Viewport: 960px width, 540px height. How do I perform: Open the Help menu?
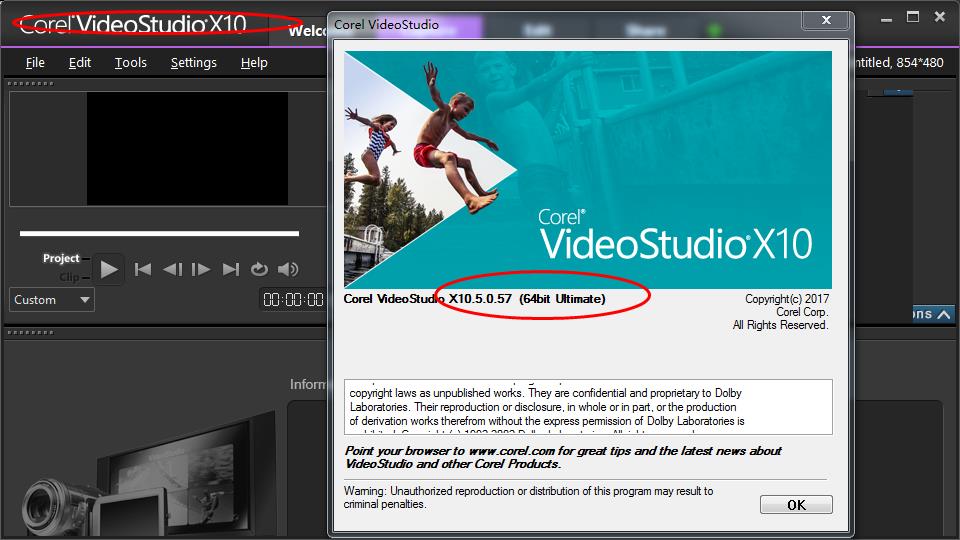pos(254,62)
